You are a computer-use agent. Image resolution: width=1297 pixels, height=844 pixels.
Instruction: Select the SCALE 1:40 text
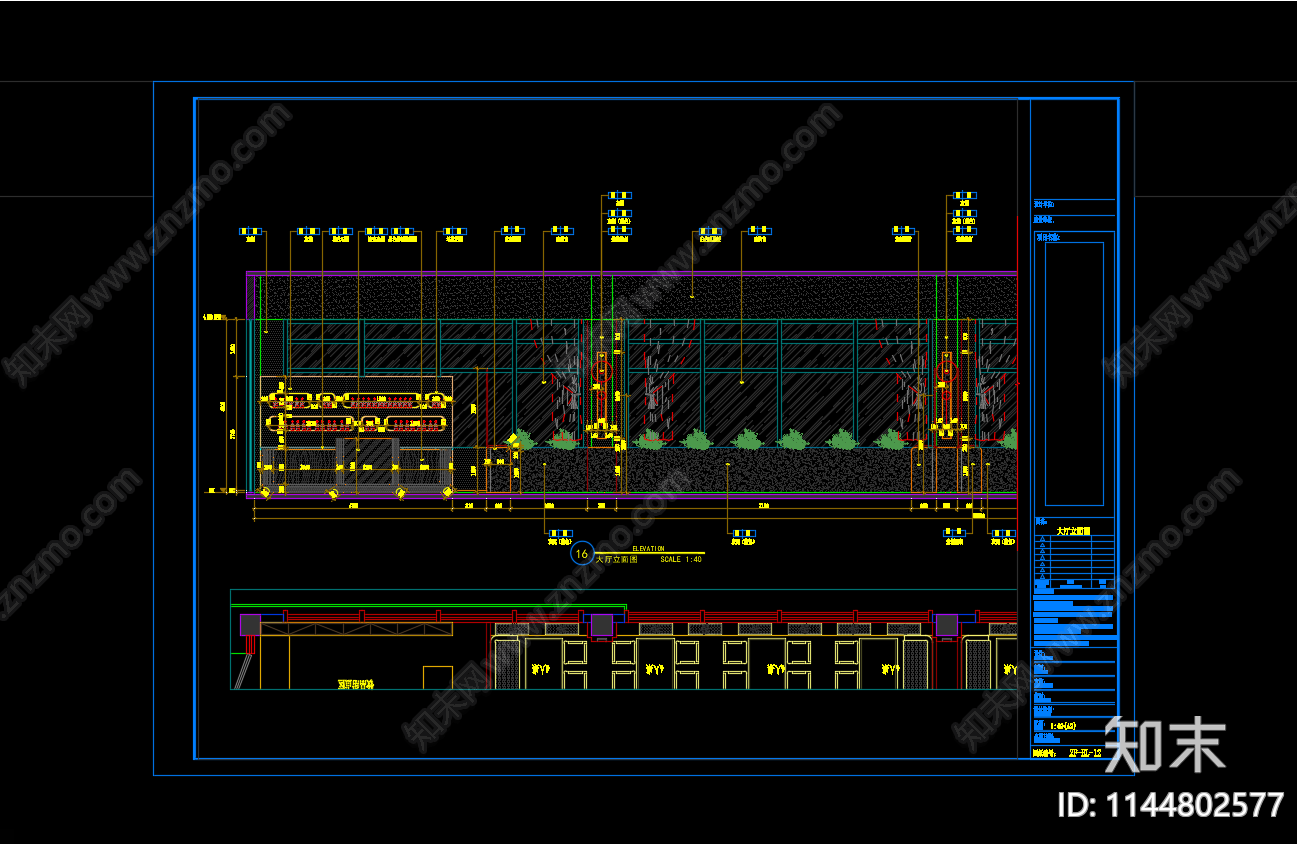point(681,560)
